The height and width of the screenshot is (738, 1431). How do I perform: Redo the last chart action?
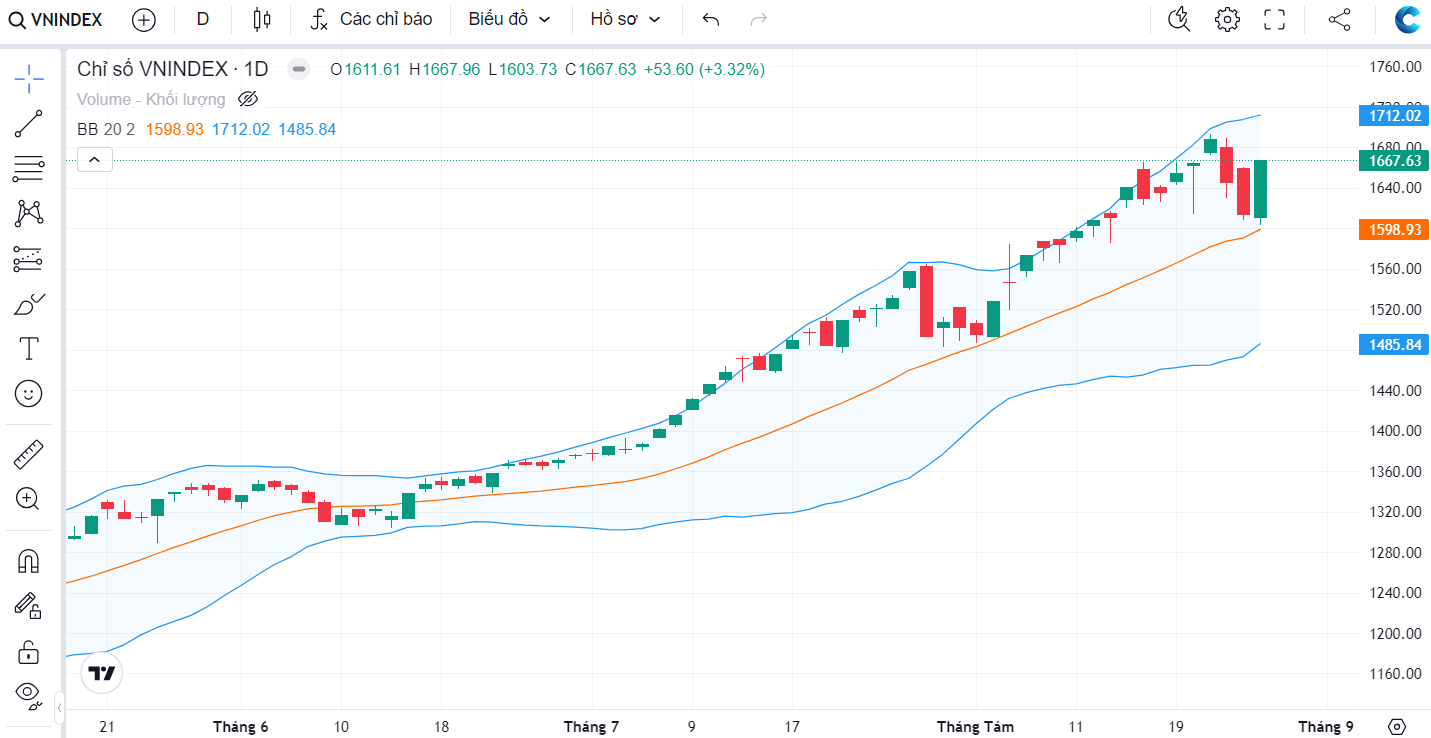[759, 19]
